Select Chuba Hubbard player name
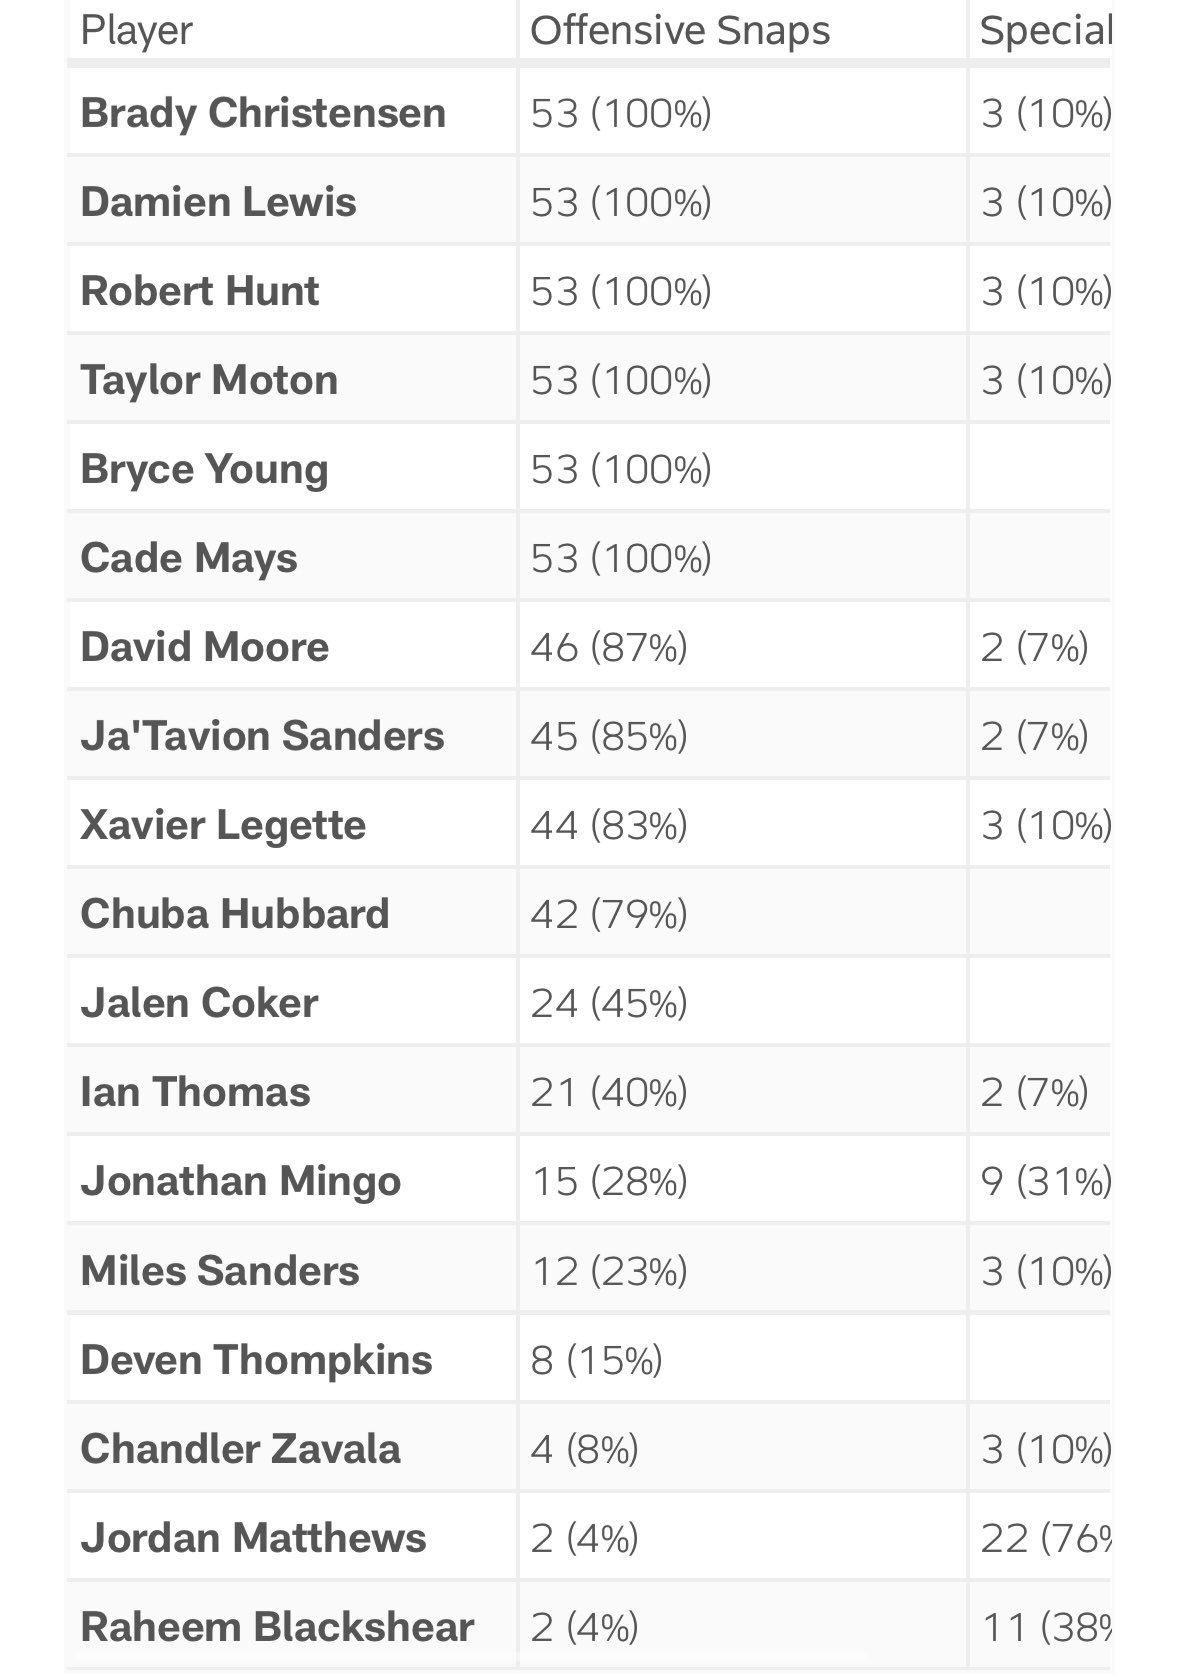This screenshot has width=1179, height=1677. (x=235, y=913)
